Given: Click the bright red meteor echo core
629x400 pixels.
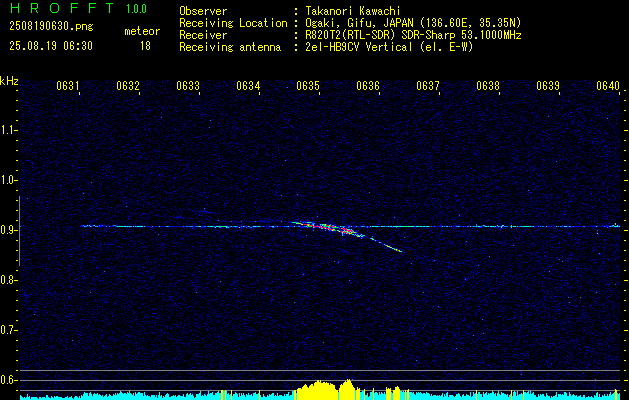Looking at the screenshot, I should coord(327,227).
